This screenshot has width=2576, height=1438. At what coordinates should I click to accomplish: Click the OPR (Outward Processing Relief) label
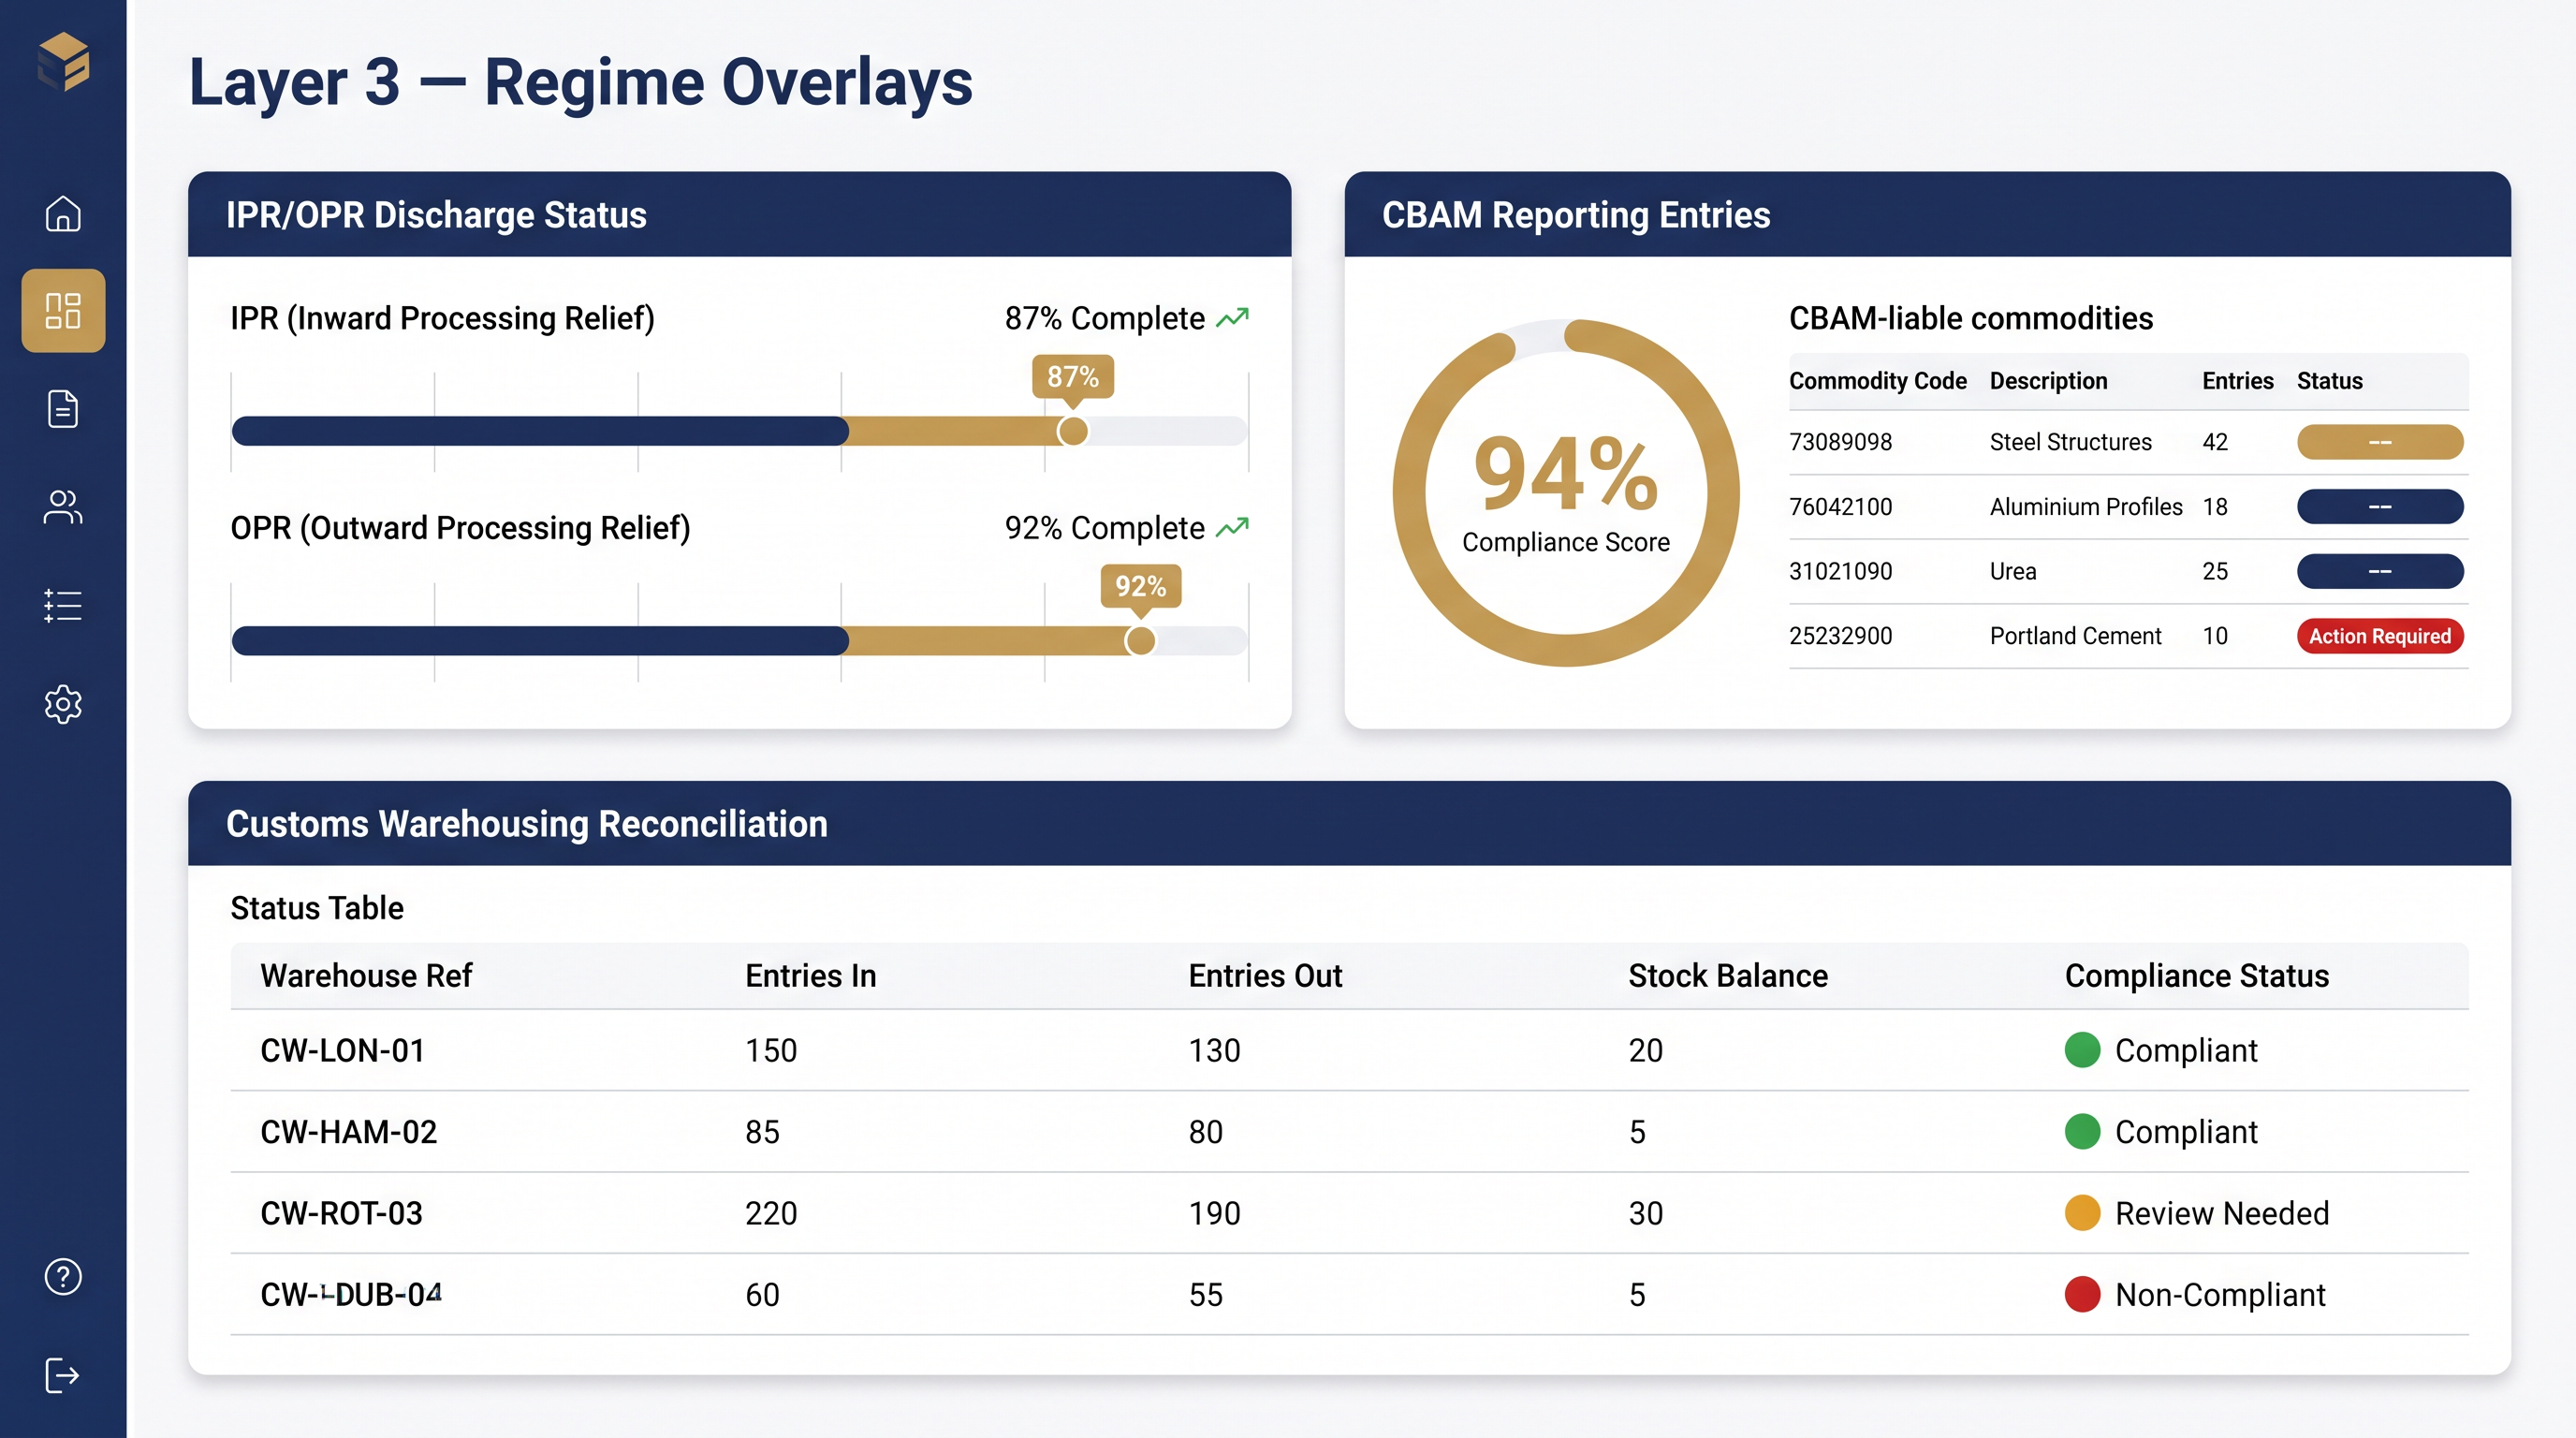pyautogui.click(x=460, y=527)
